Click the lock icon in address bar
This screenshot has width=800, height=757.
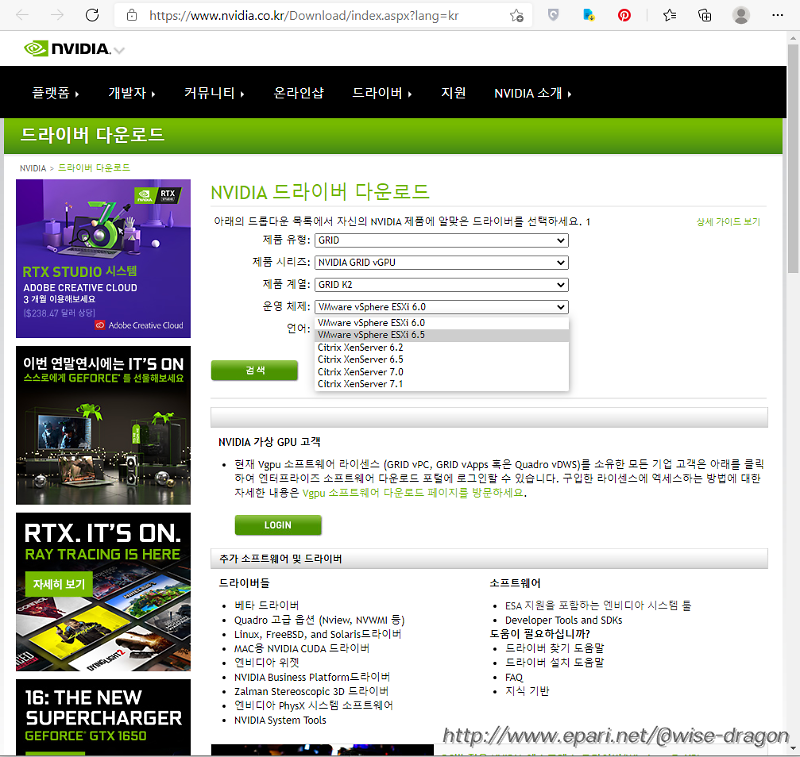pyautogui.click(x=132, y=16)
